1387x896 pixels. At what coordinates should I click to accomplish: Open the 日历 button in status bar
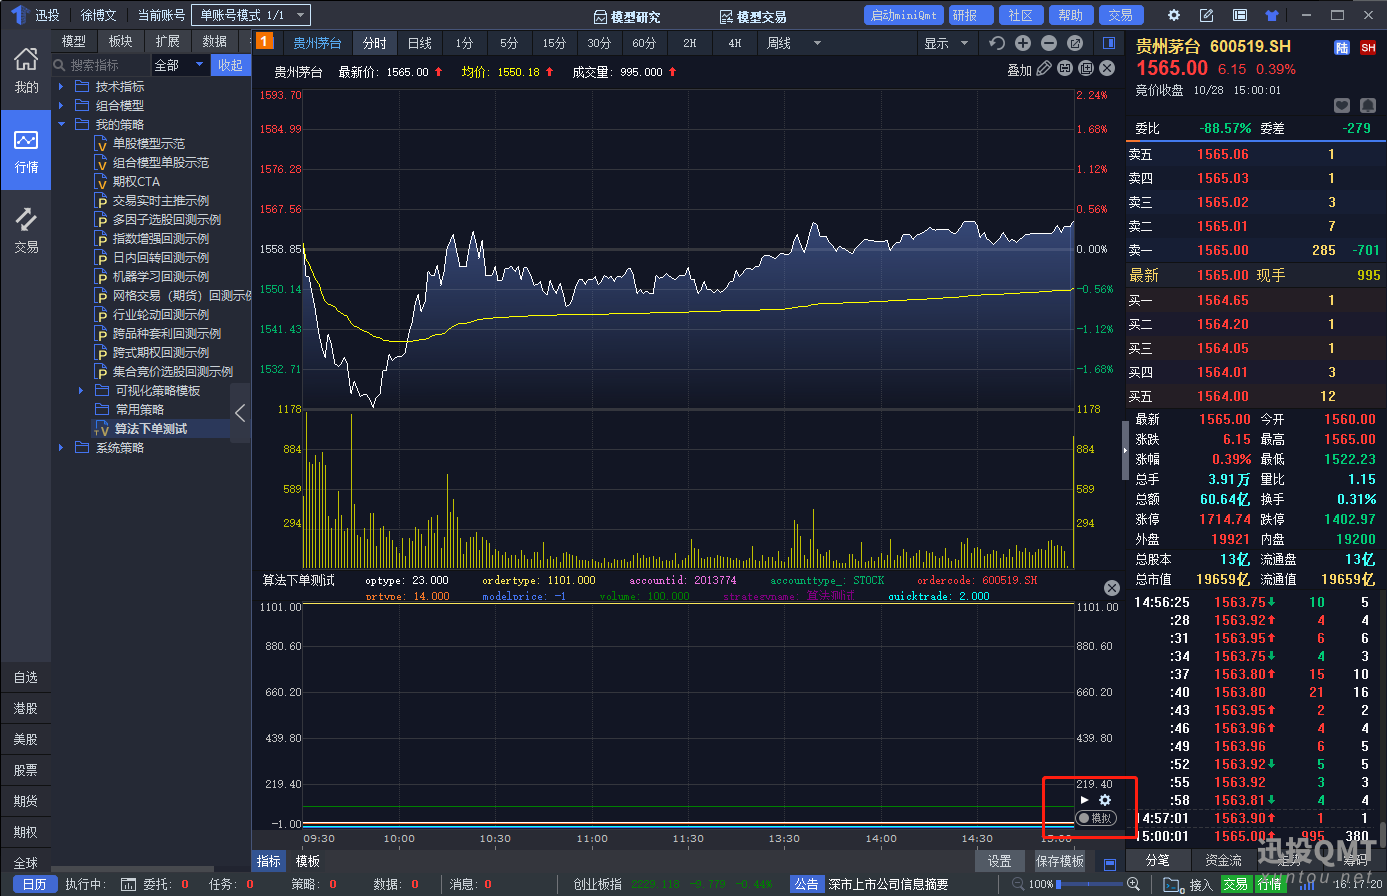[x=35, y=884]
